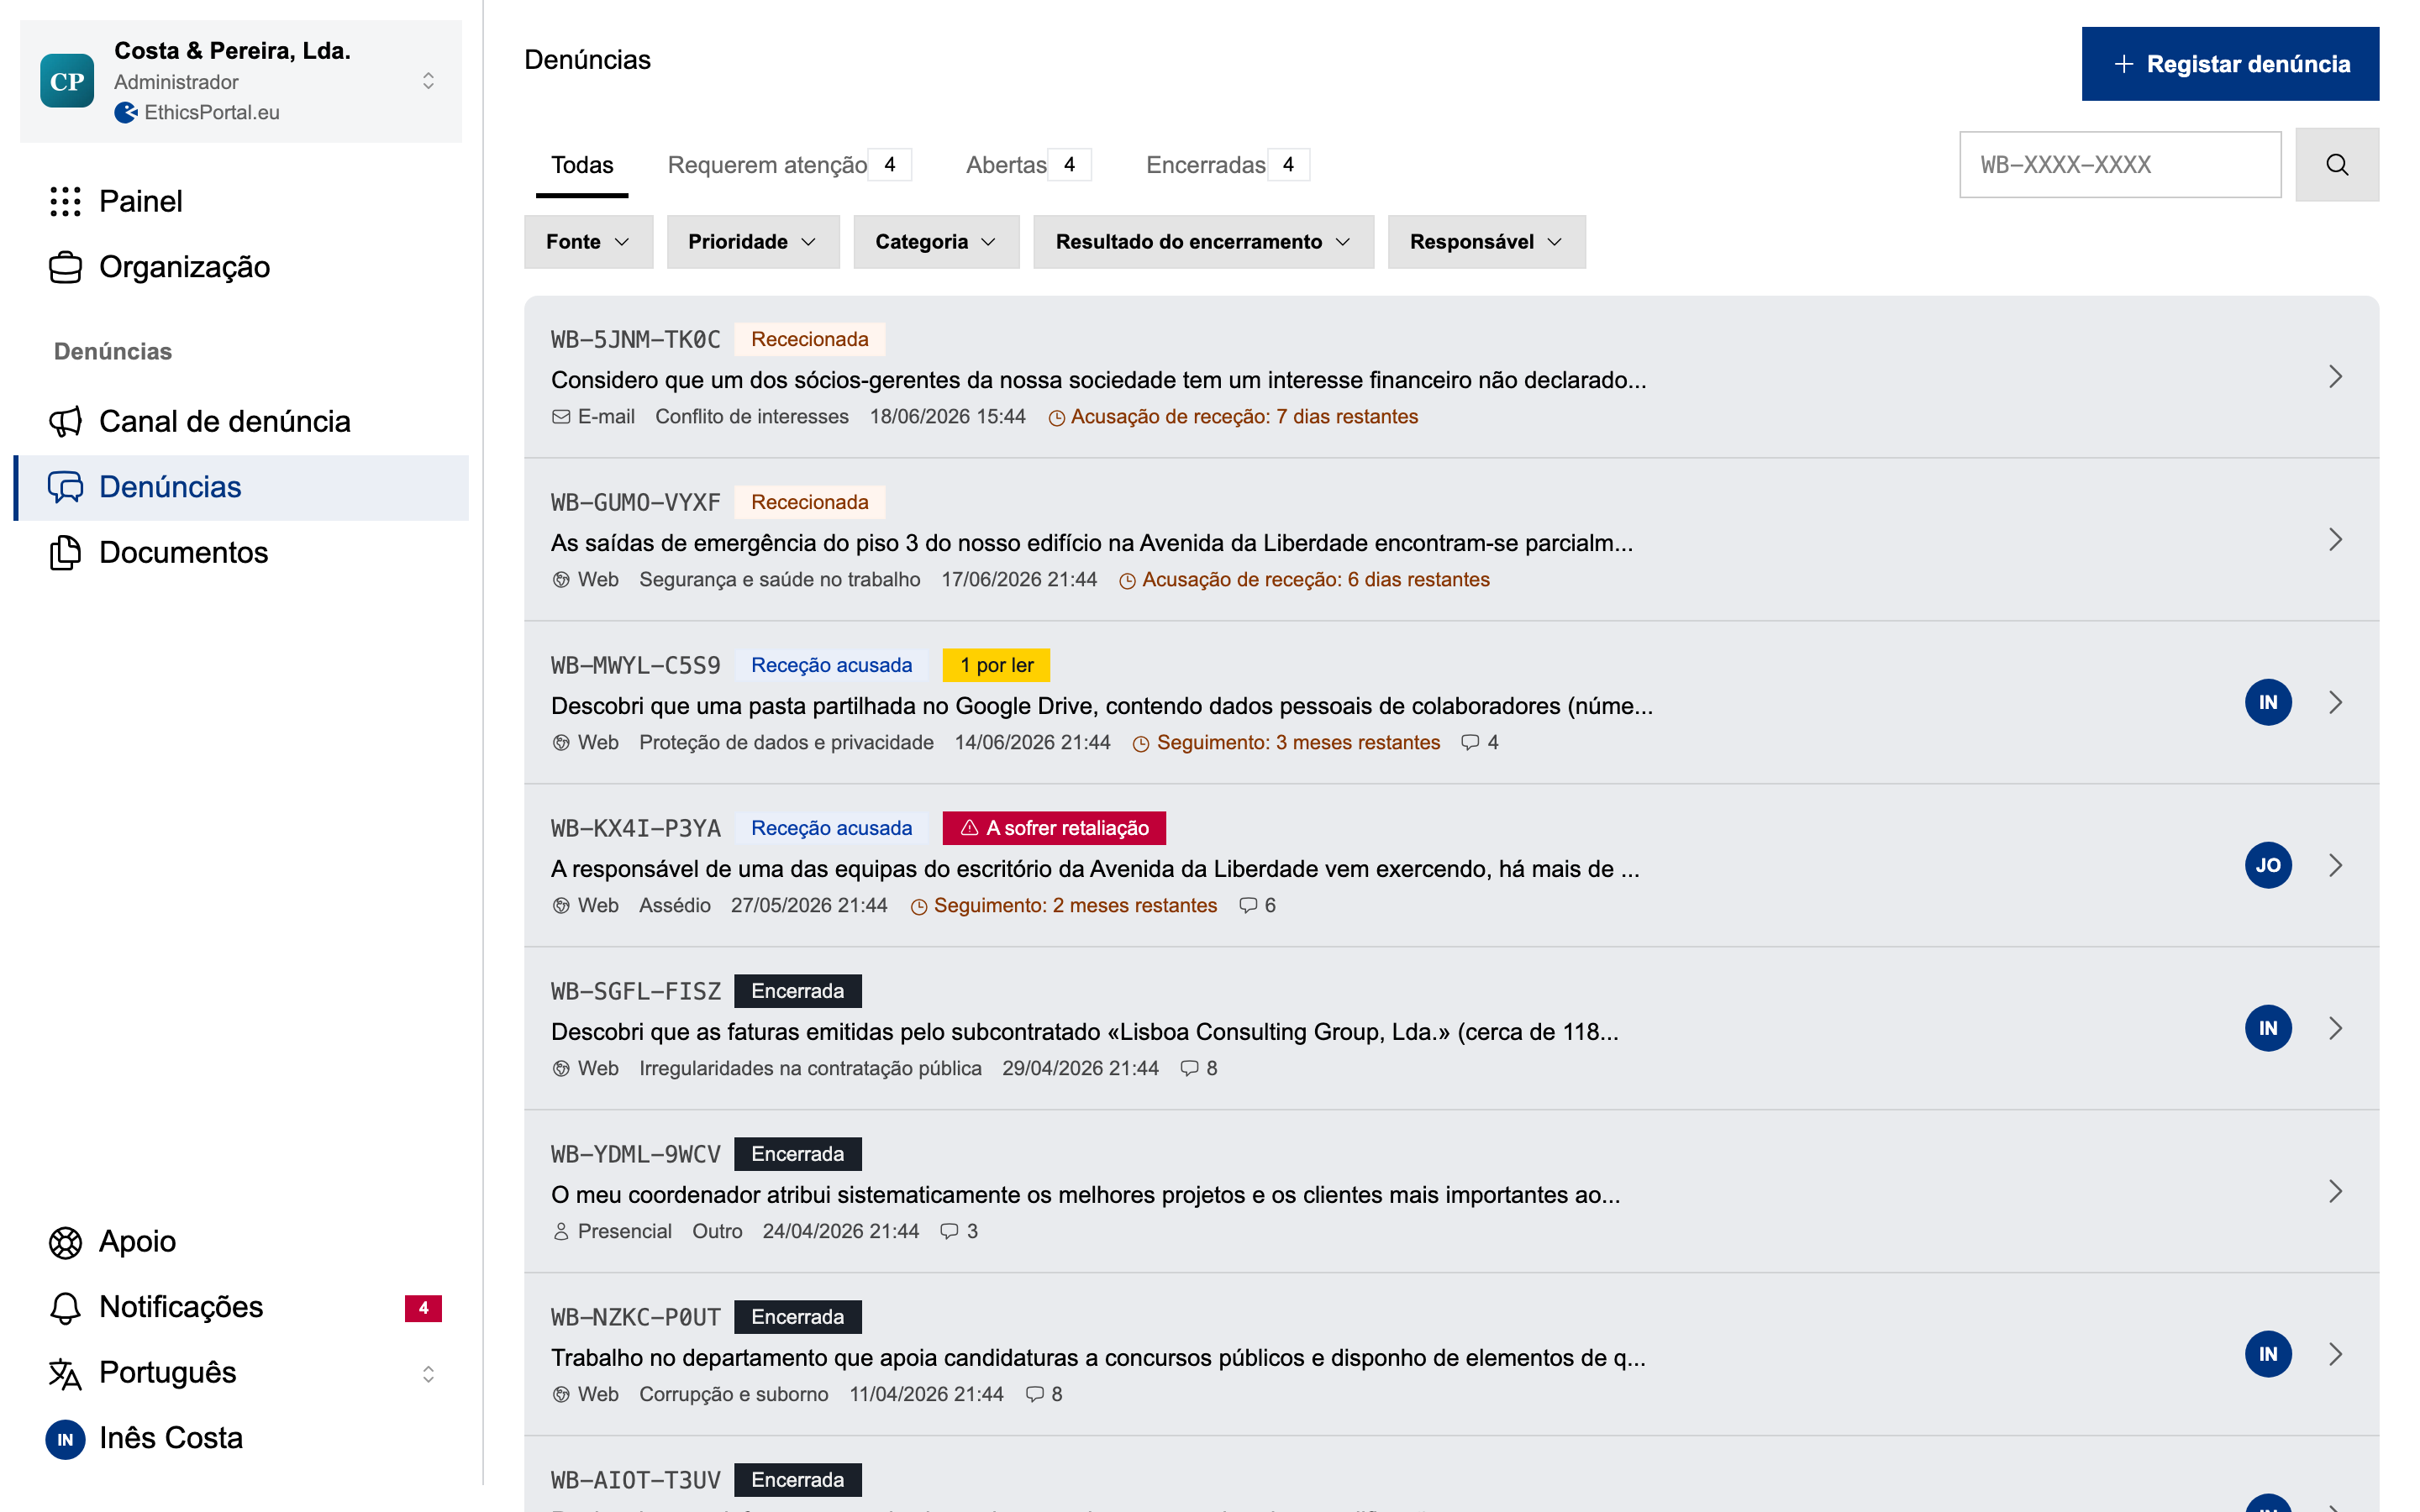Open report ID WB-MWYL-C5S9
This screenshot has width=2420, height=1512.
tap(635, 665)
